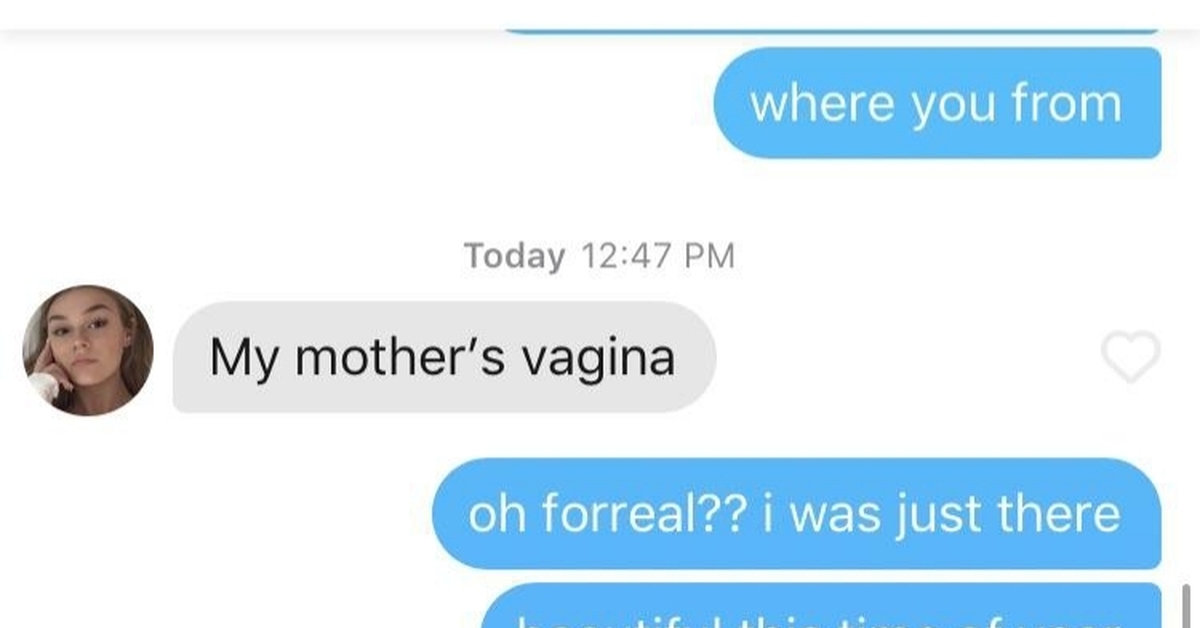Toggle the heart reaction on the received message

pyautogui.click(x=1130, y=357)
